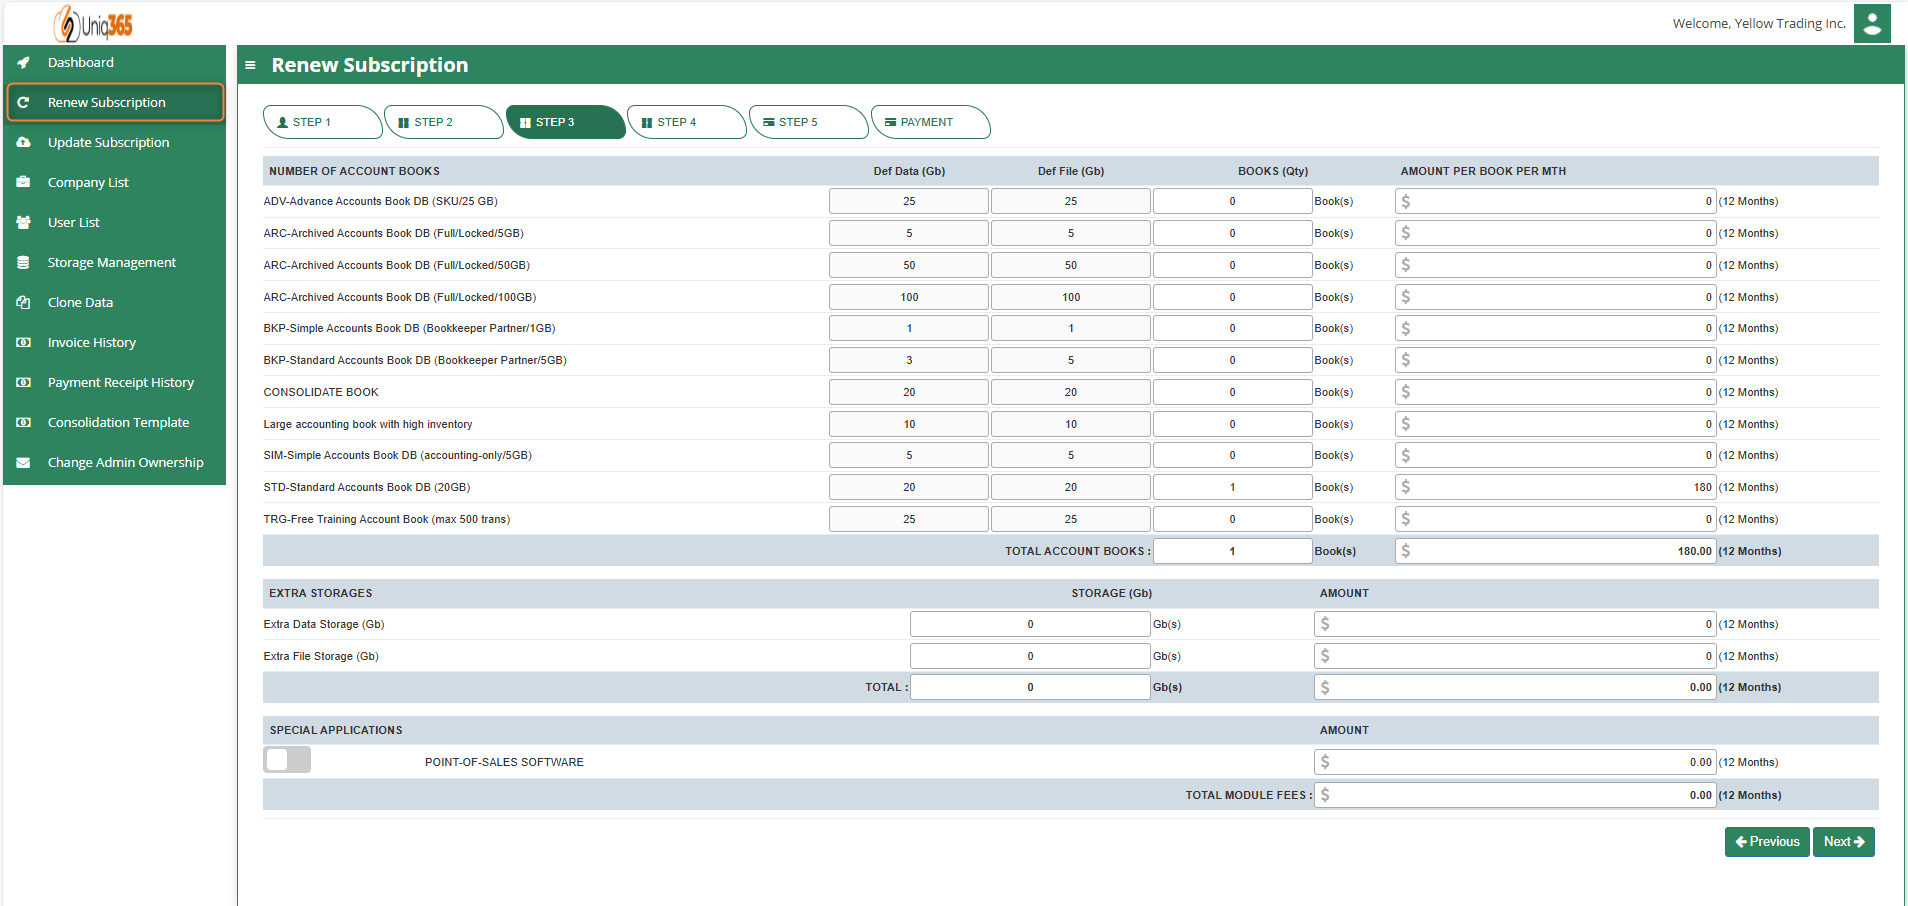Click the Storage Management database icon
This screenshot has height=906, width=1908.
coord(23,262)
